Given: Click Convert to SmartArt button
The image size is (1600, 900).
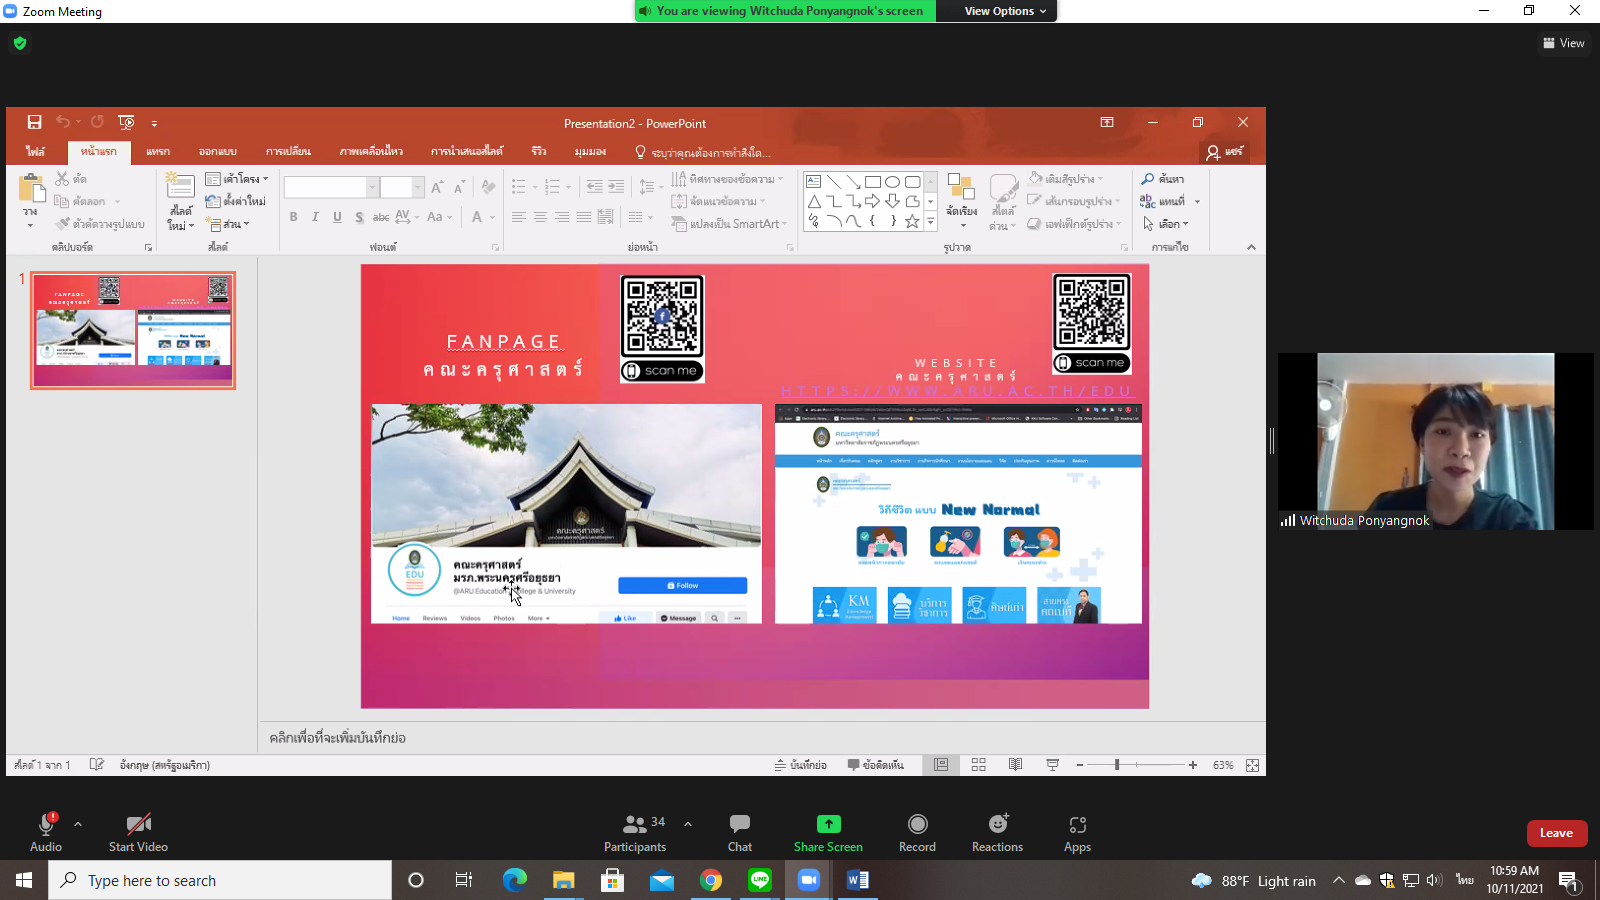Looking at the screenshot, I should (728, 224).
